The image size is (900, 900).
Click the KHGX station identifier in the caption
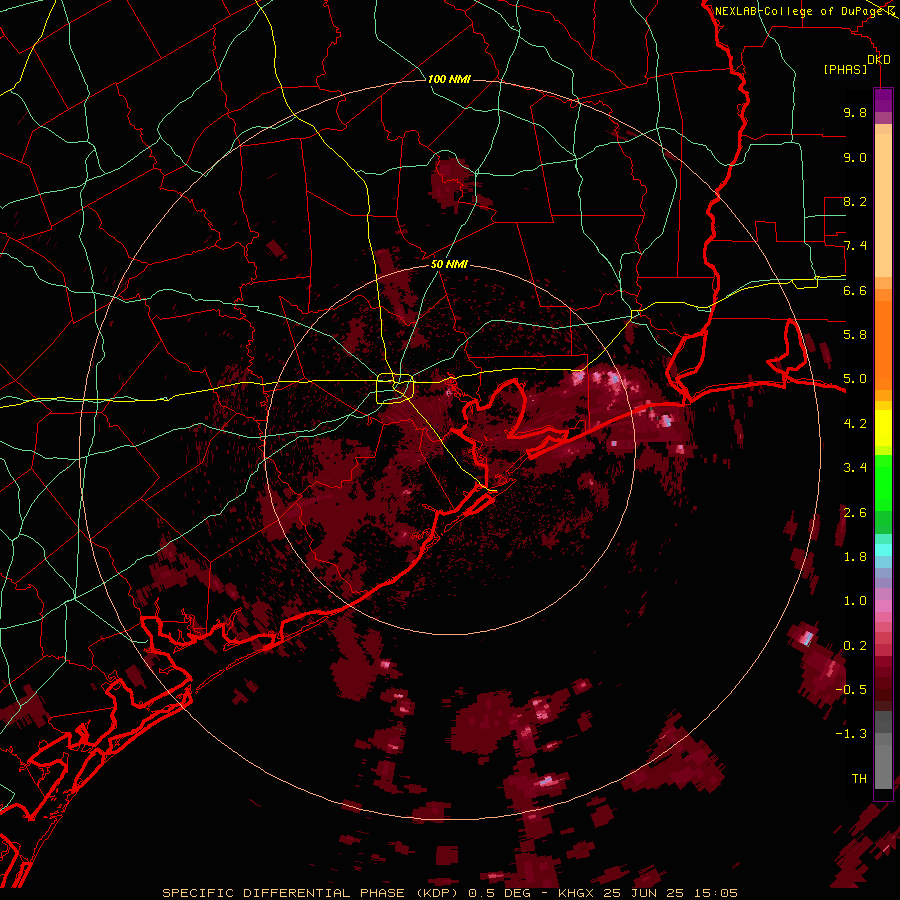tap(577, 893)
